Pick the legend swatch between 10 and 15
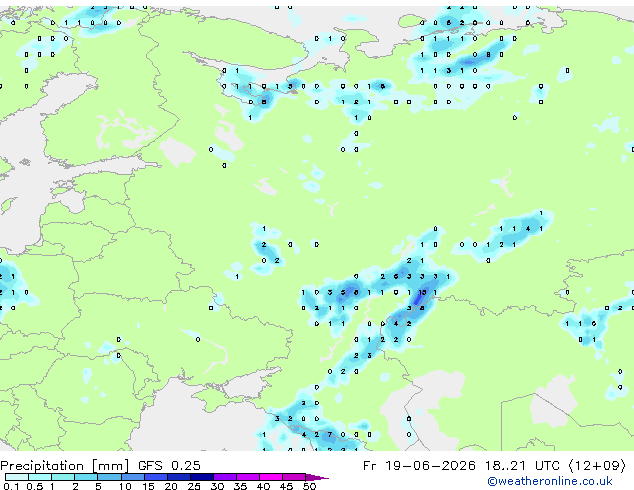The height and width of the screenshot is (490, 634). tap(133, 477)
